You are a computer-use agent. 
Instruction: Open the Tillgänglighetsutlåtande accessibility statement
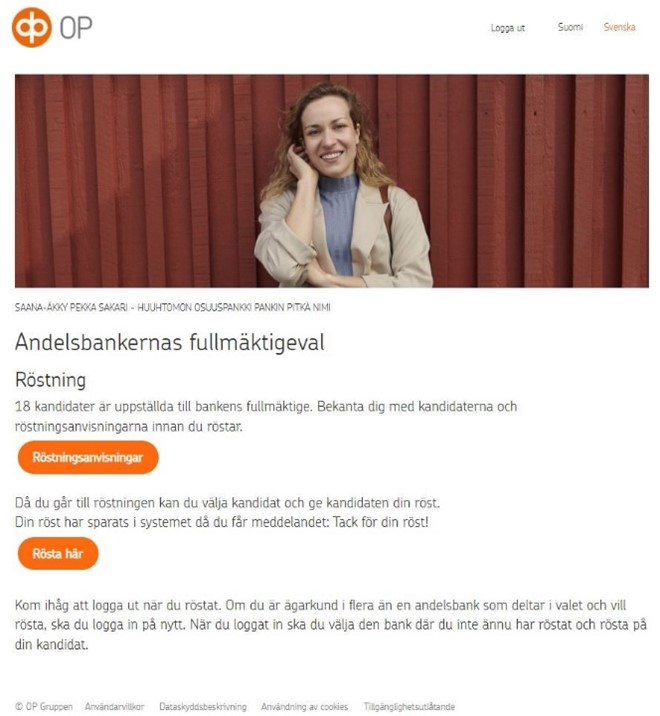pyautogui.click(x=409, y=706)
